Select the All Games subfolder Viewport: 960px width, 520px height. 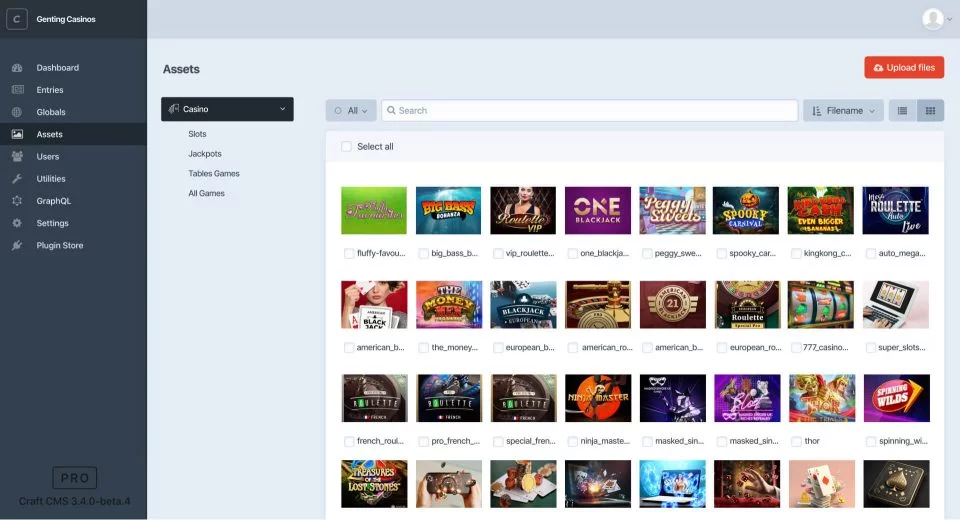coord(206,193)
